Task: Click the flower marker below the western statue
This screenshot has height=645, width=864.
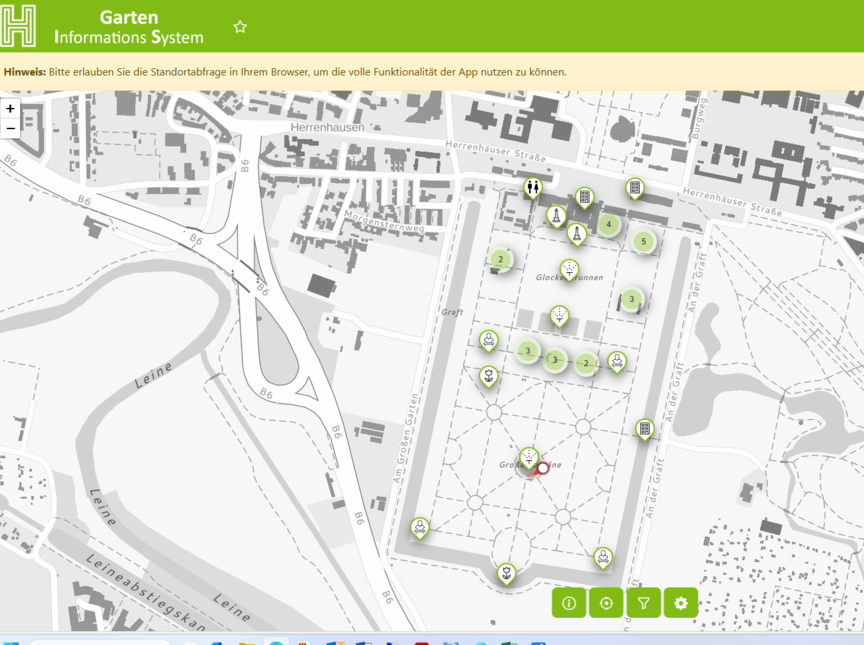Action: point(488,376)
